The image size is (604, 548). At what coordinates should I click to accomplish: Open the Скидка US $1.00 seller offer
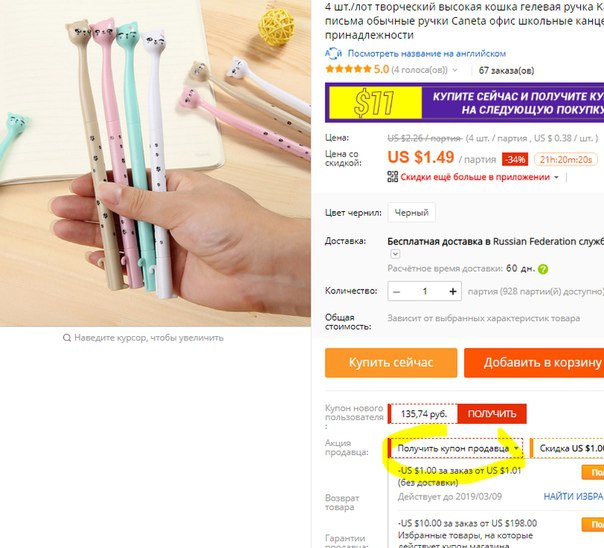tap(567, 449)
